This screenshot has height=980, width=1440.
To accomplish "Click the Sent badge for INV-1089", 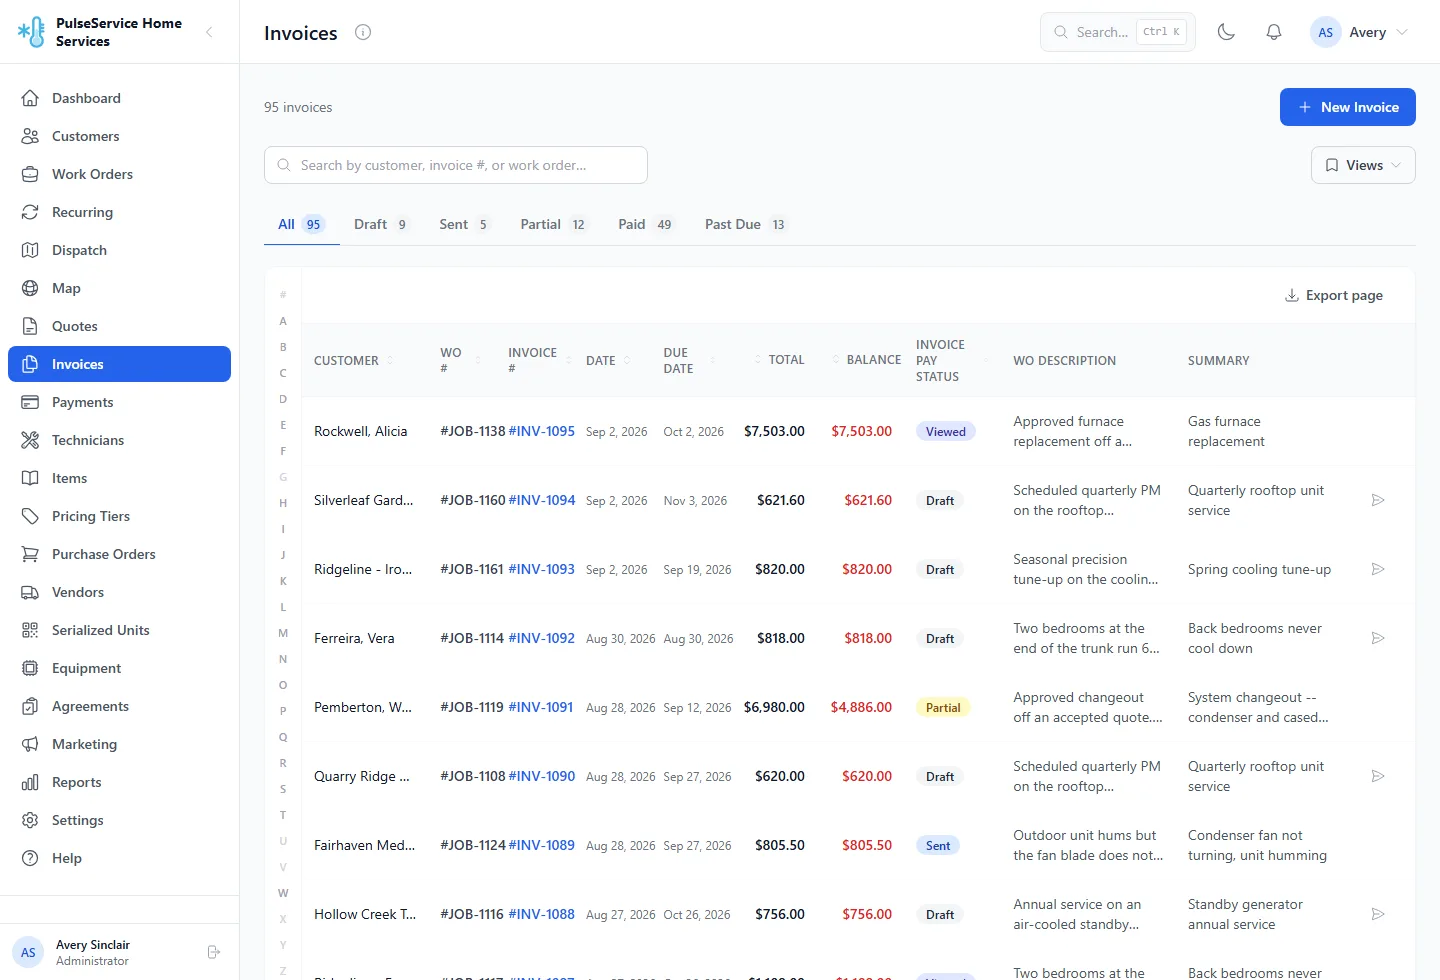I will pos(938,845).
